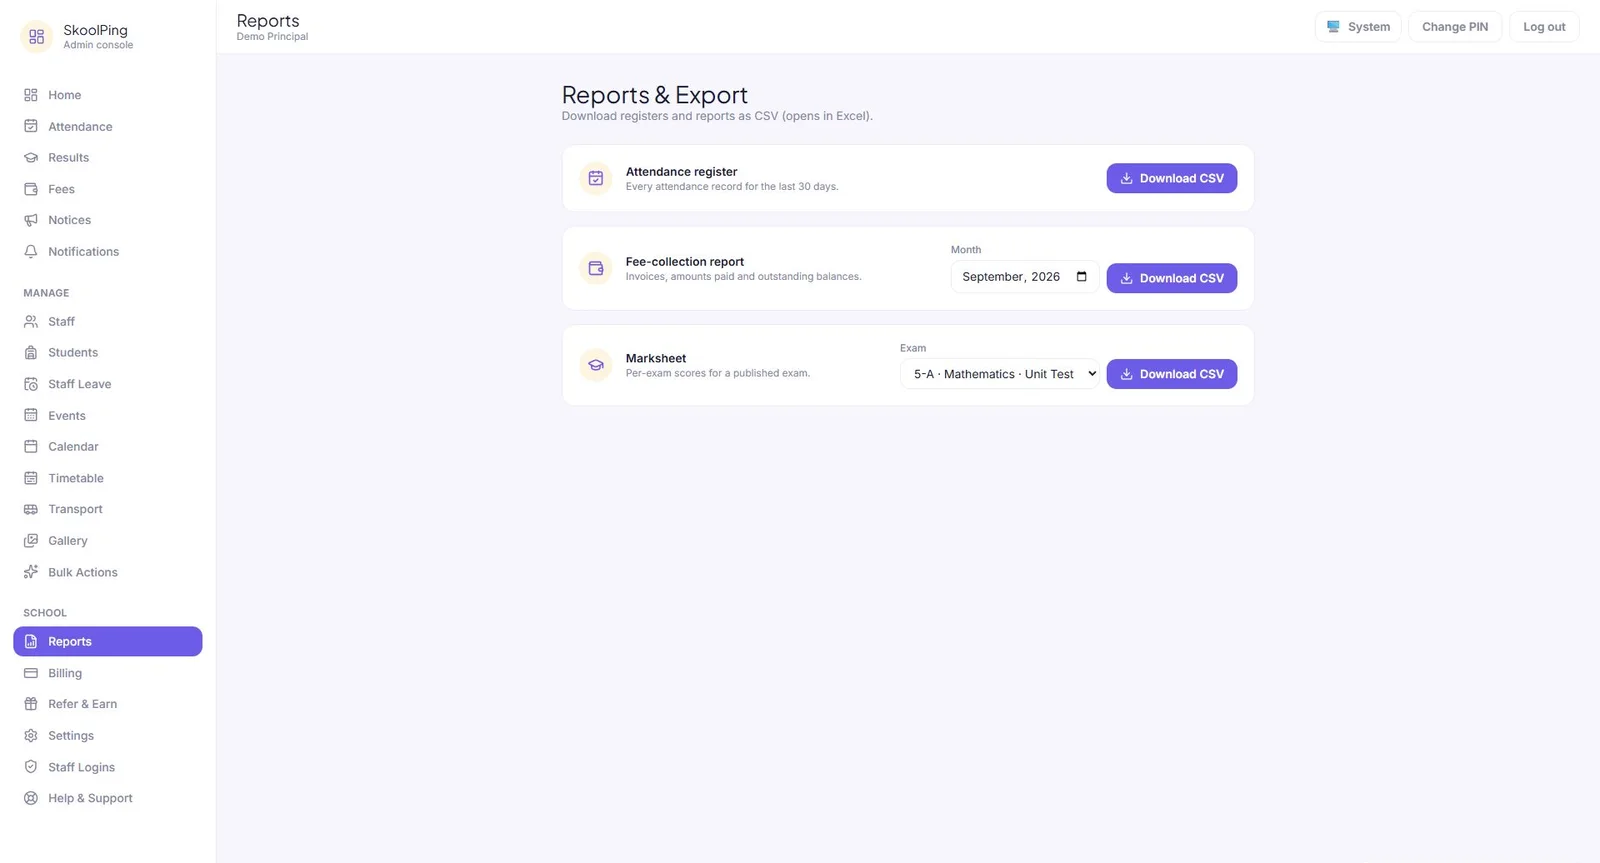
Task: Open the Exam dropdown for Marksheet
Action: 1000,374
